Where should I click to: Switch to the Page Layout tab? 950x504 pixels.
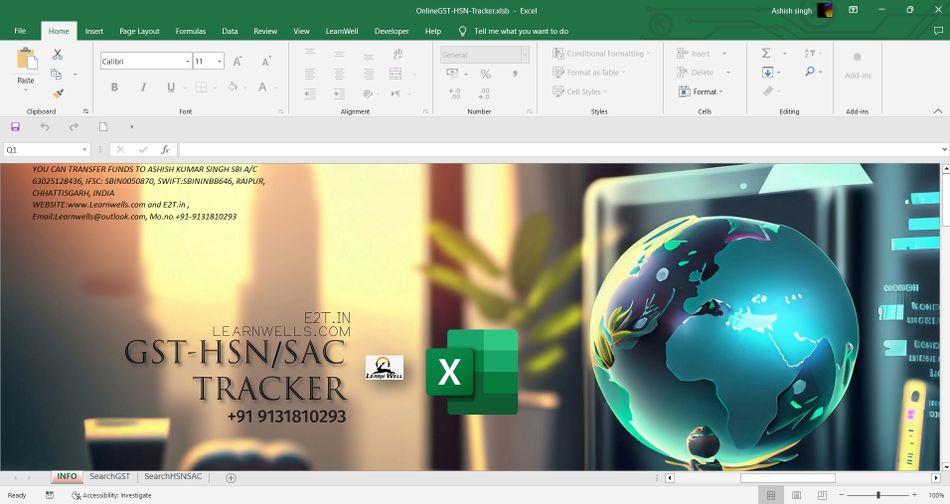pyautogui.click(x=139, y=31)
